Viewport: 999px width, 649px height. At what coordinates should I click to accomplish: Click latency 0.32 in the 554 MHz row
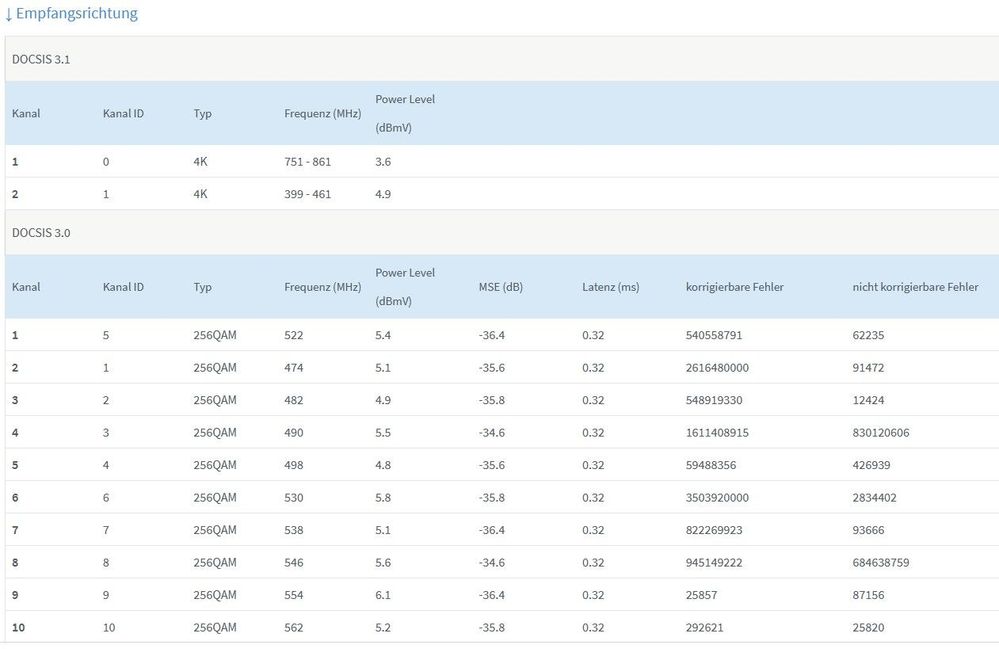593,595
